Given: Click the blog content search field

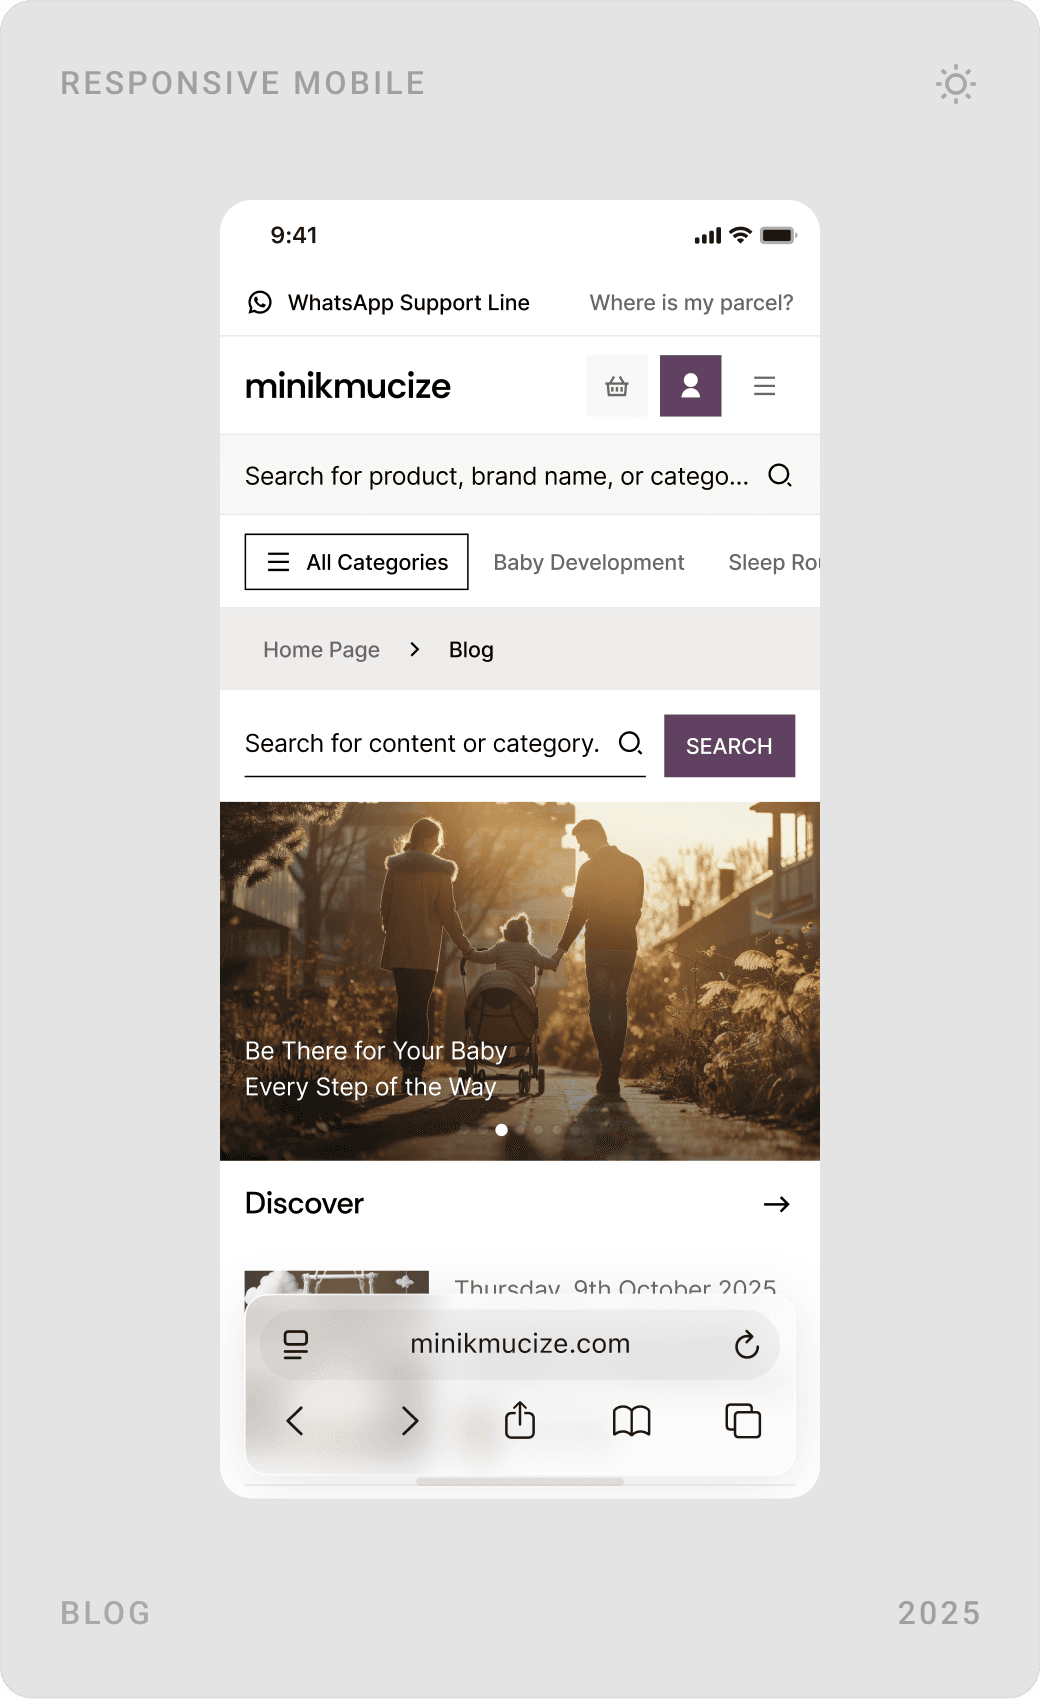Looking at the screenshot, I should (x=445, y=745).
